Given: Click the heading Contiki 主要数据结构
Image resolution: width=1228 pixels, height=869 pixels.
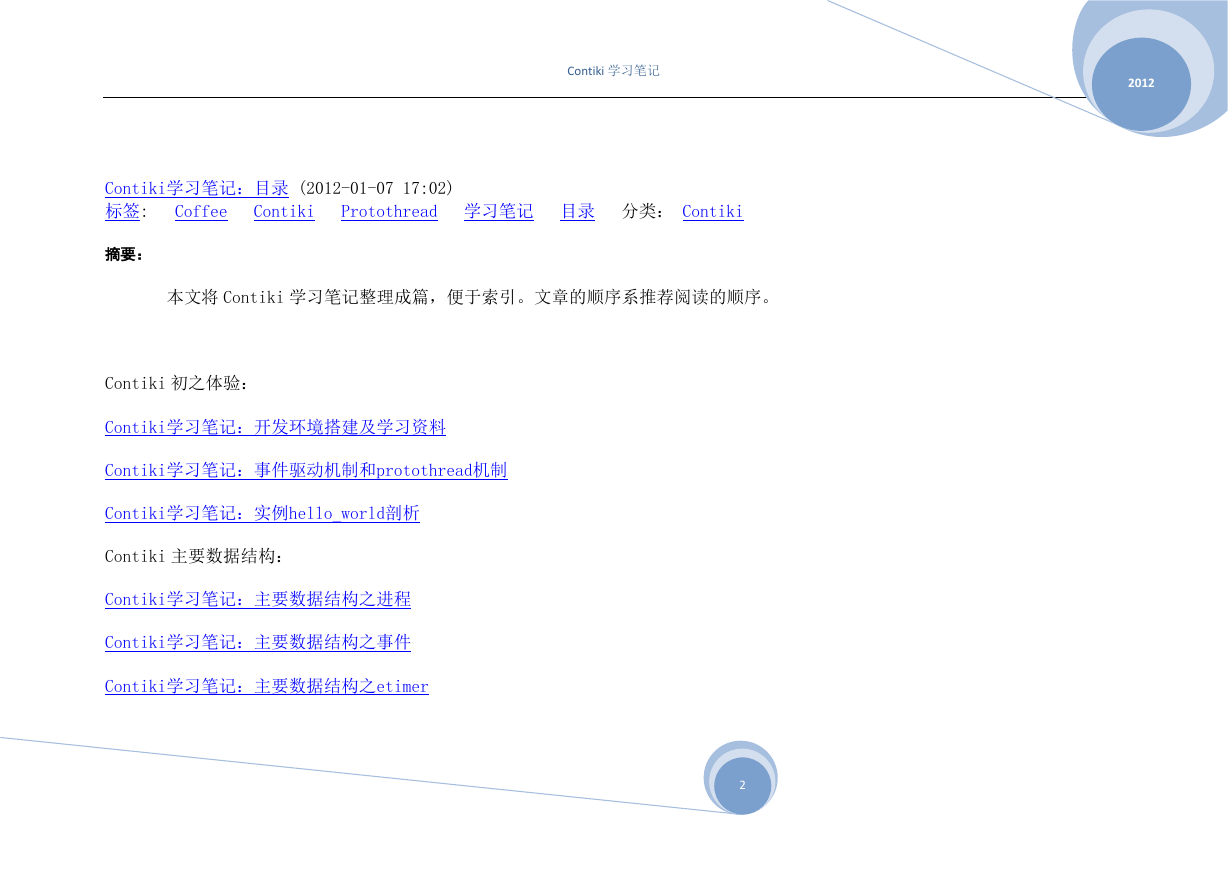Looking at the screenshot, I should [194, 556].
